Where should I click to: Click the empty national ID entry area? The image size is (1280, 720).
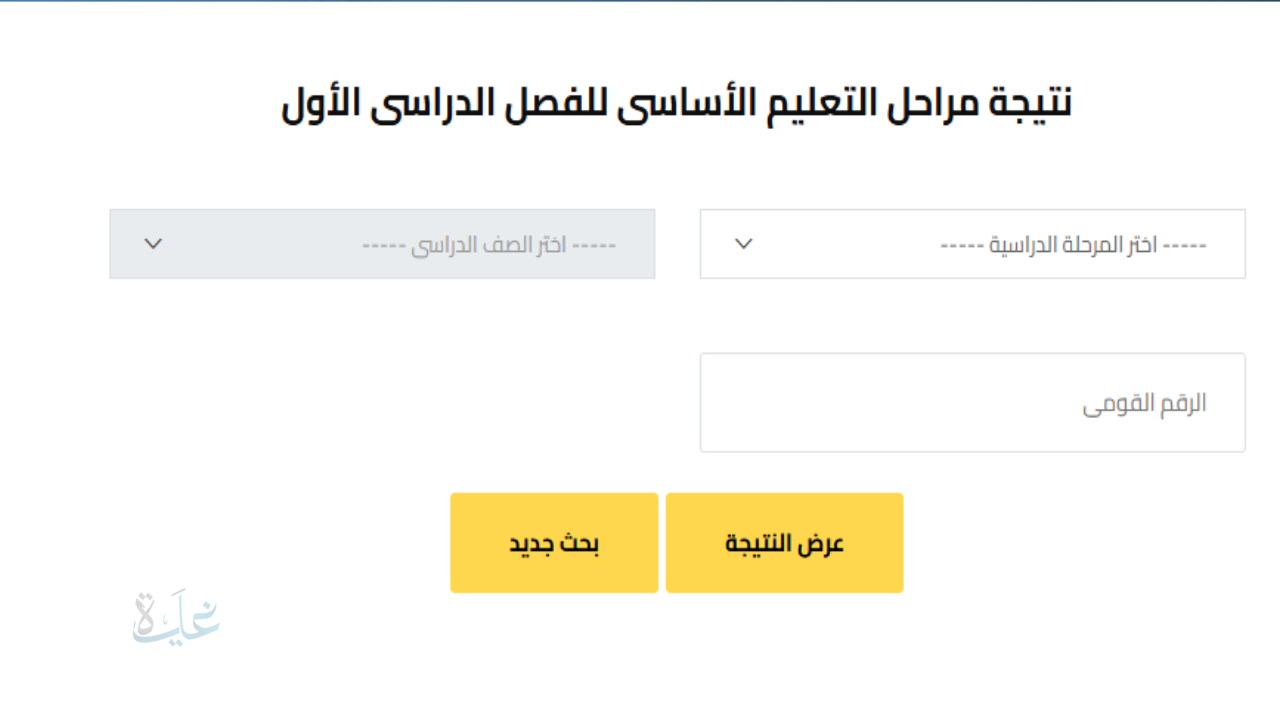(x=972, y=401)
